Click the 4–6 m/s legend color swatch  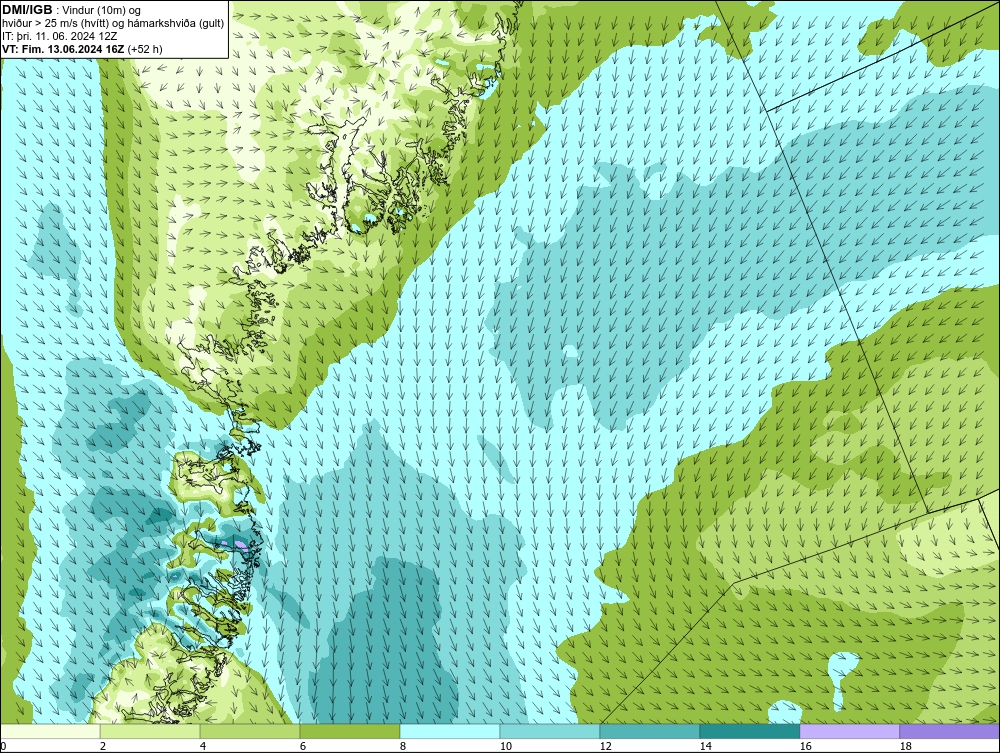tap(250, 731)
